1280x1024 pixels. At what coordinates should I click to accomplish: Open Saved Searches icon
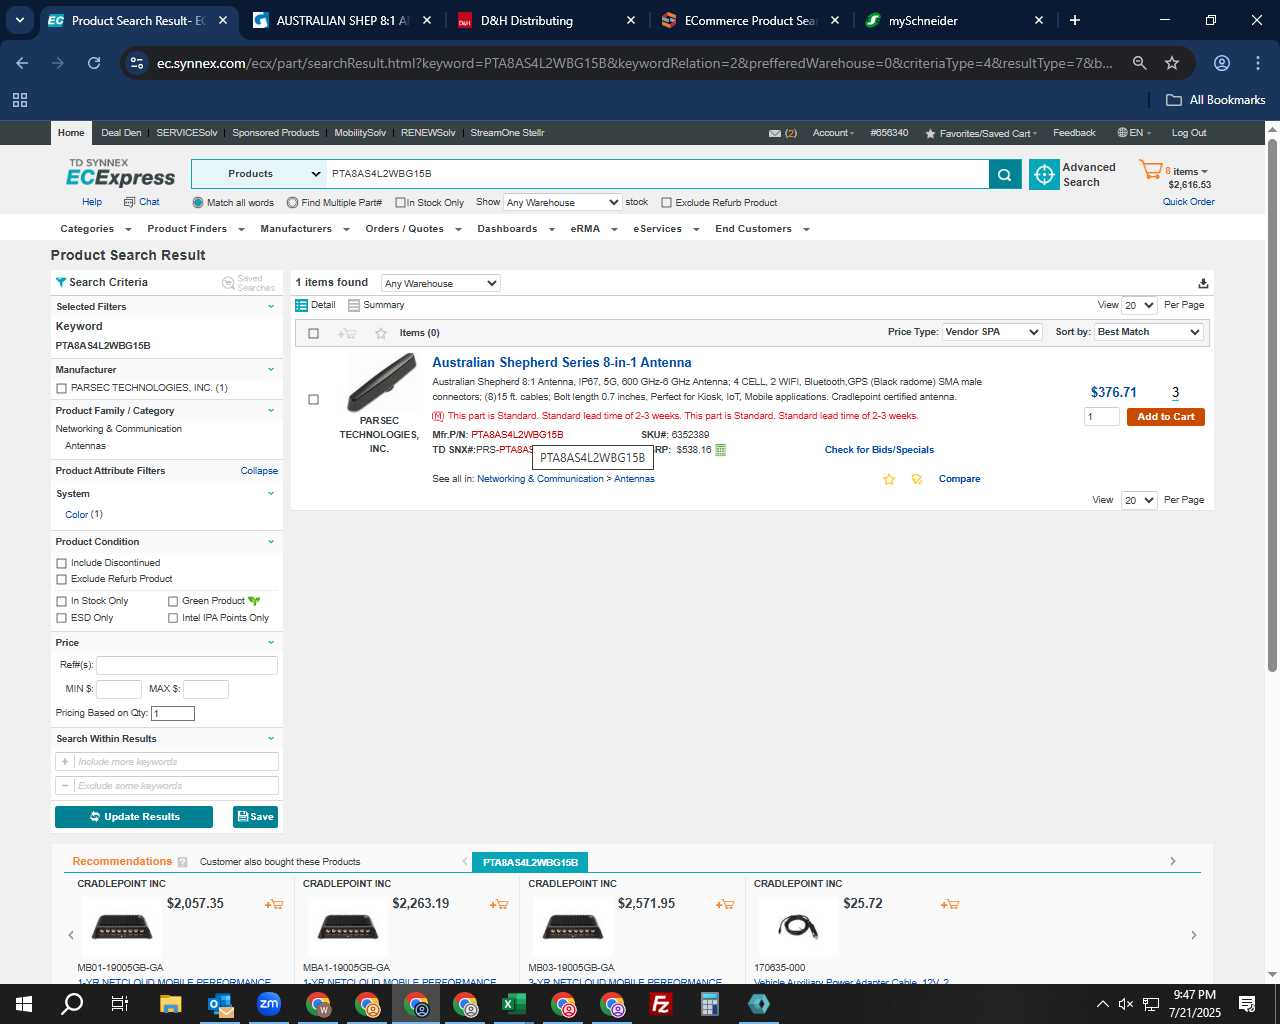pyautogui.click(x=228, y=283)
